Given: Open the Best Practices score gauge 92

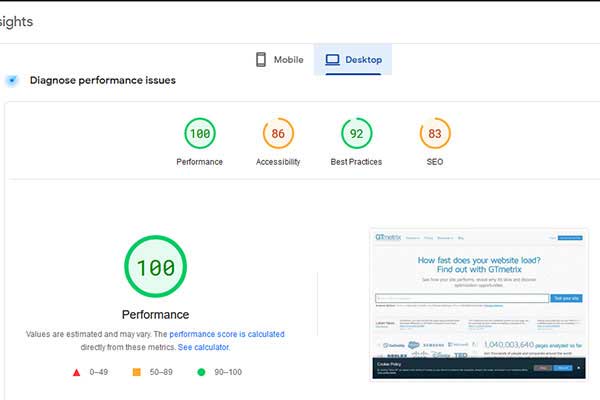Looking at the screenshot, I should click(x=356, y=133).
